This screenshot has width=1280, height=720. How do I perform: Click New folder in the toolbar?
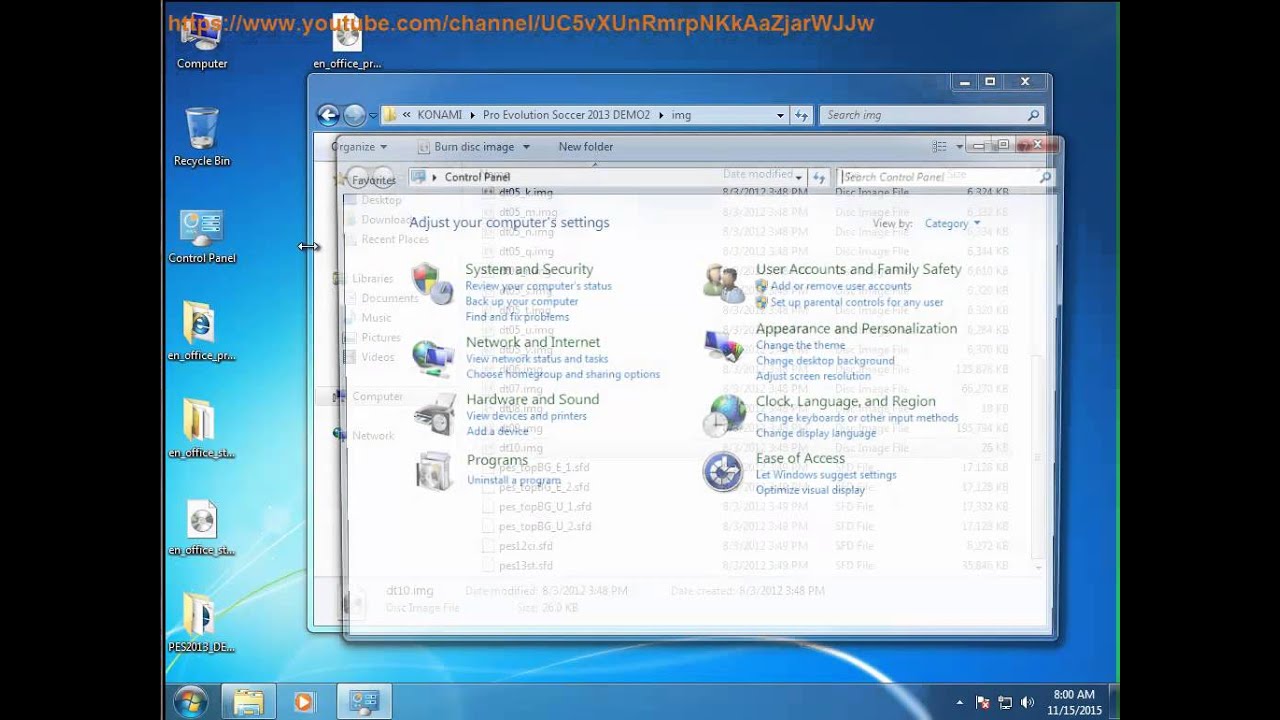coord(585,147)
